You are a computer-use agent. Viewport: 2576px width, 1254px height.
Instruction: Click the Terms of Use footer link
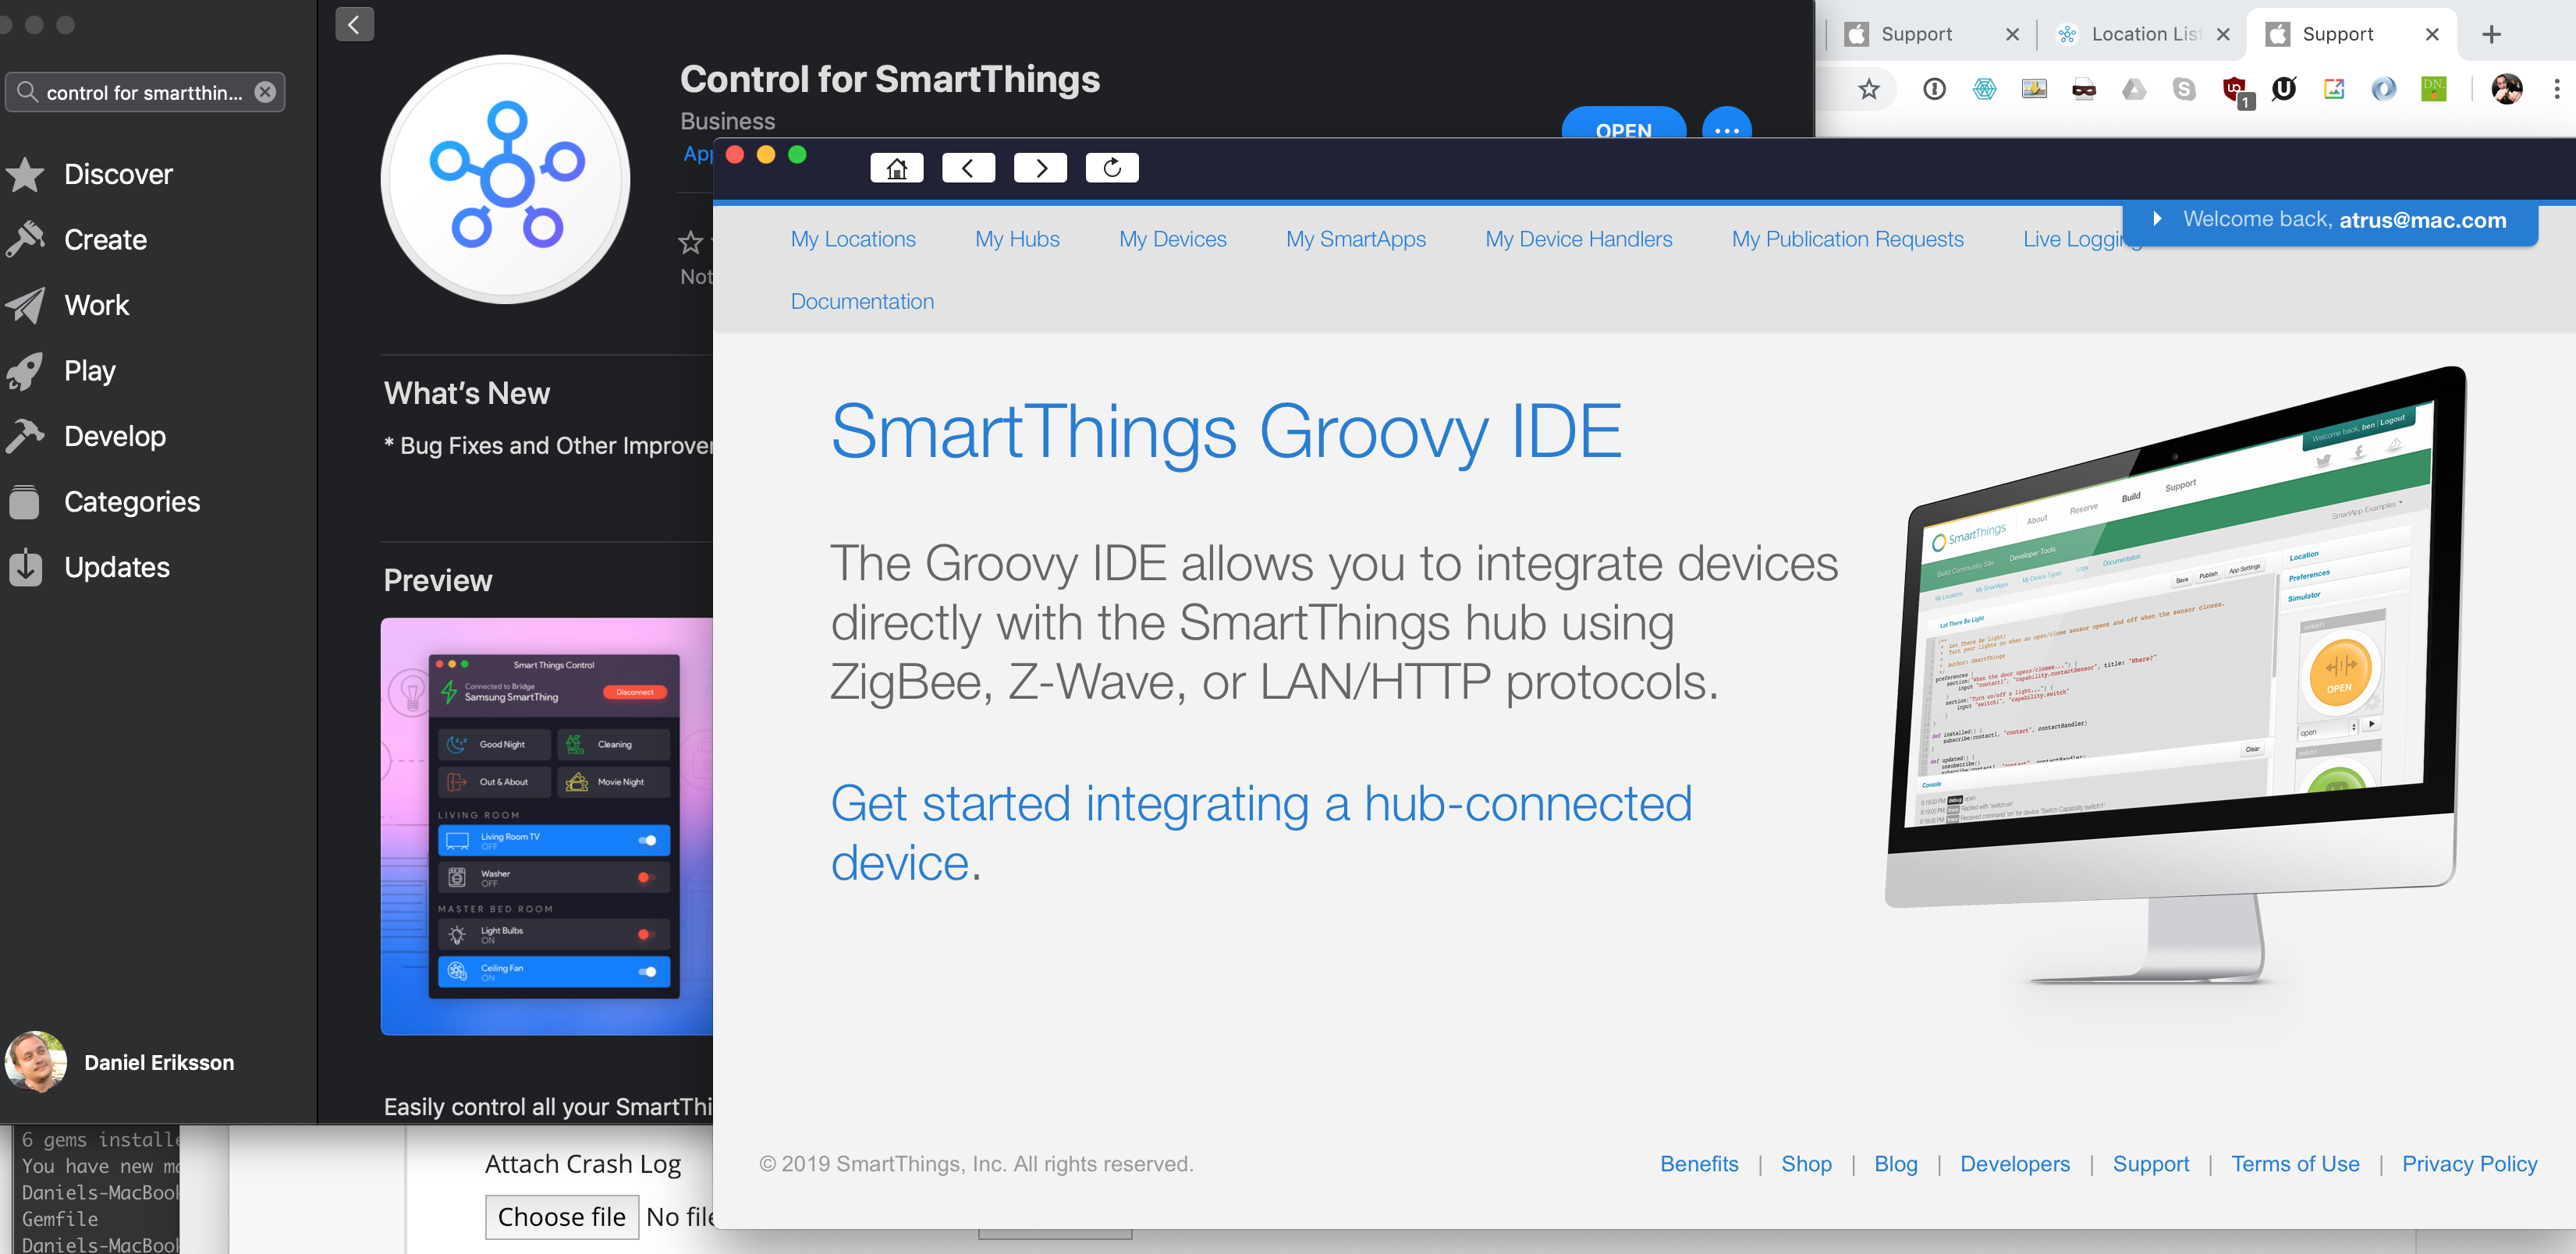(x=2295, y=1164)
